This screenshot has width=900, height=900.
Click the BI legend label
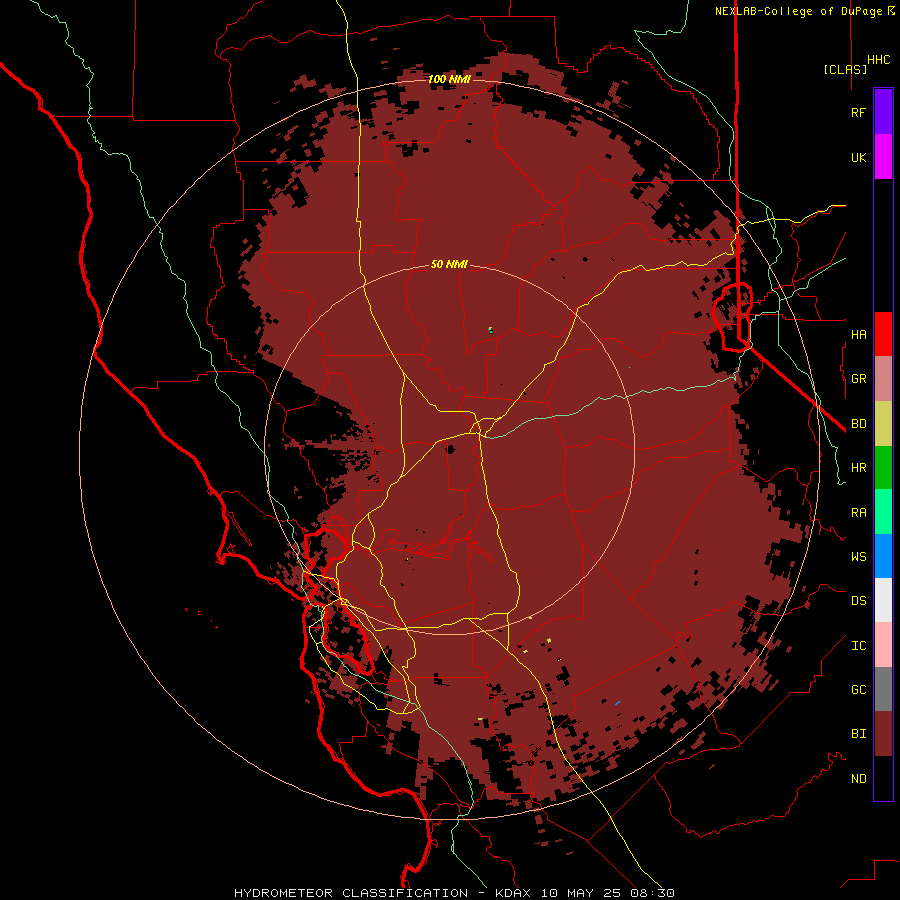point(858,734)
